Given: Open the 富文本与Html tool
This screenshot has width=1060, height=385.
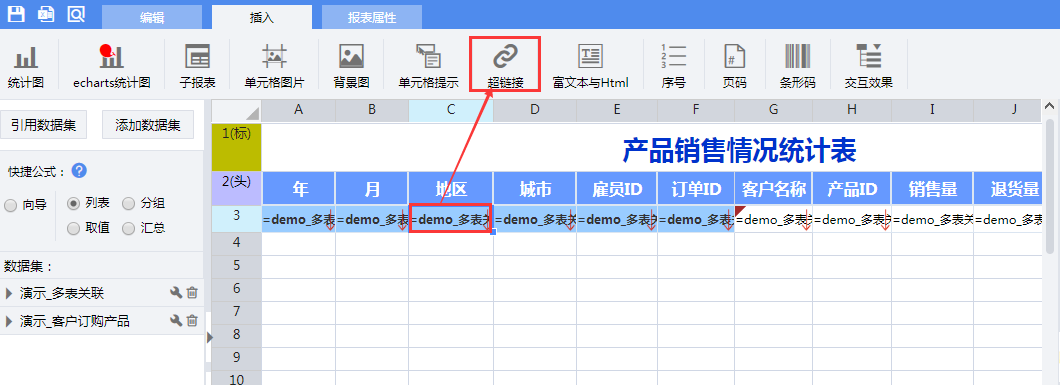Looking at the screenshot, I should pos(590,66).
